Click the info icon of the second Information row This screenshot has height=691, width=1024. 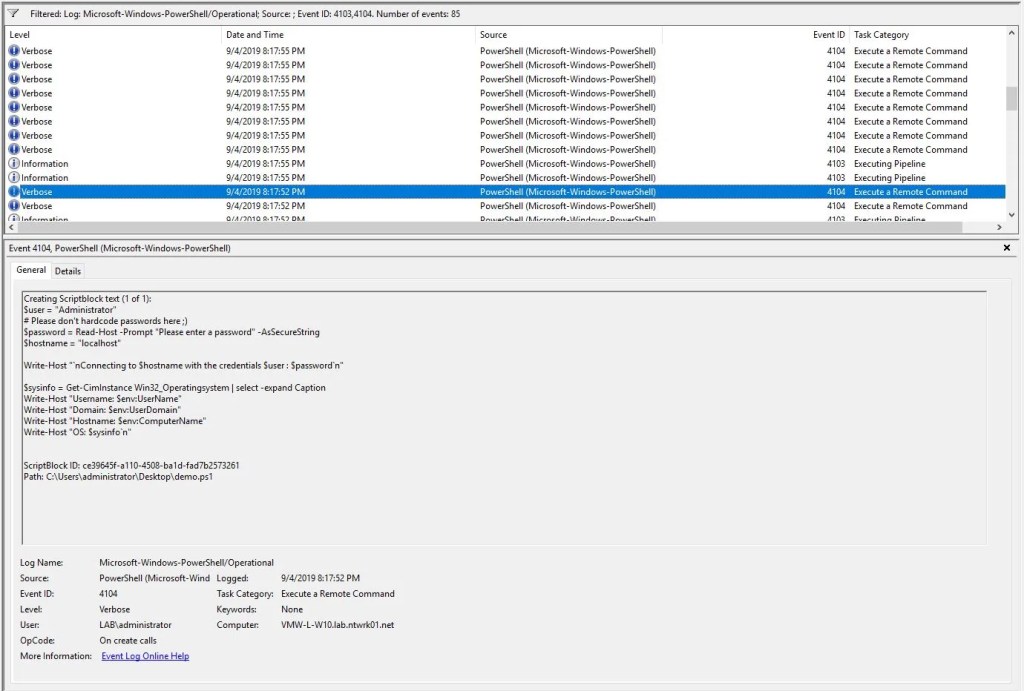14,178
